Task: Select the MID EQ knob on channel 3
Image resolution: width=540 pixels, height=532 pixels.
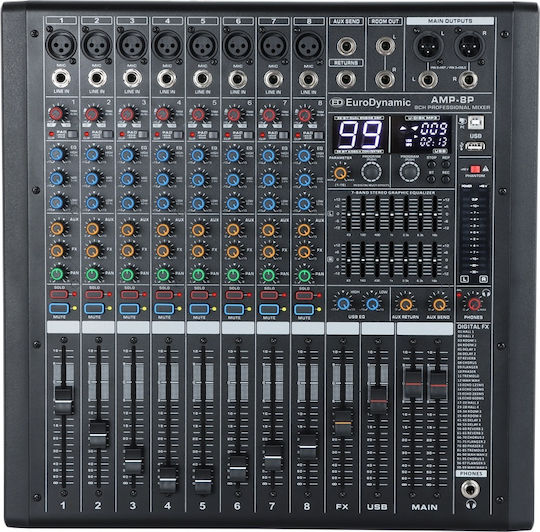Action: coord(127,179)
